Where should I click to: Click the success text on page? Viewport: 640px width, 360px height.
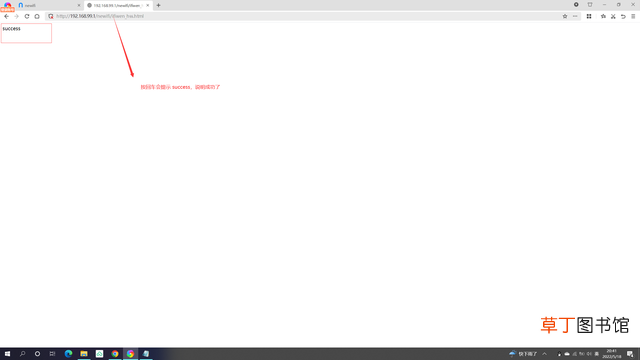[x=11, y=29]
